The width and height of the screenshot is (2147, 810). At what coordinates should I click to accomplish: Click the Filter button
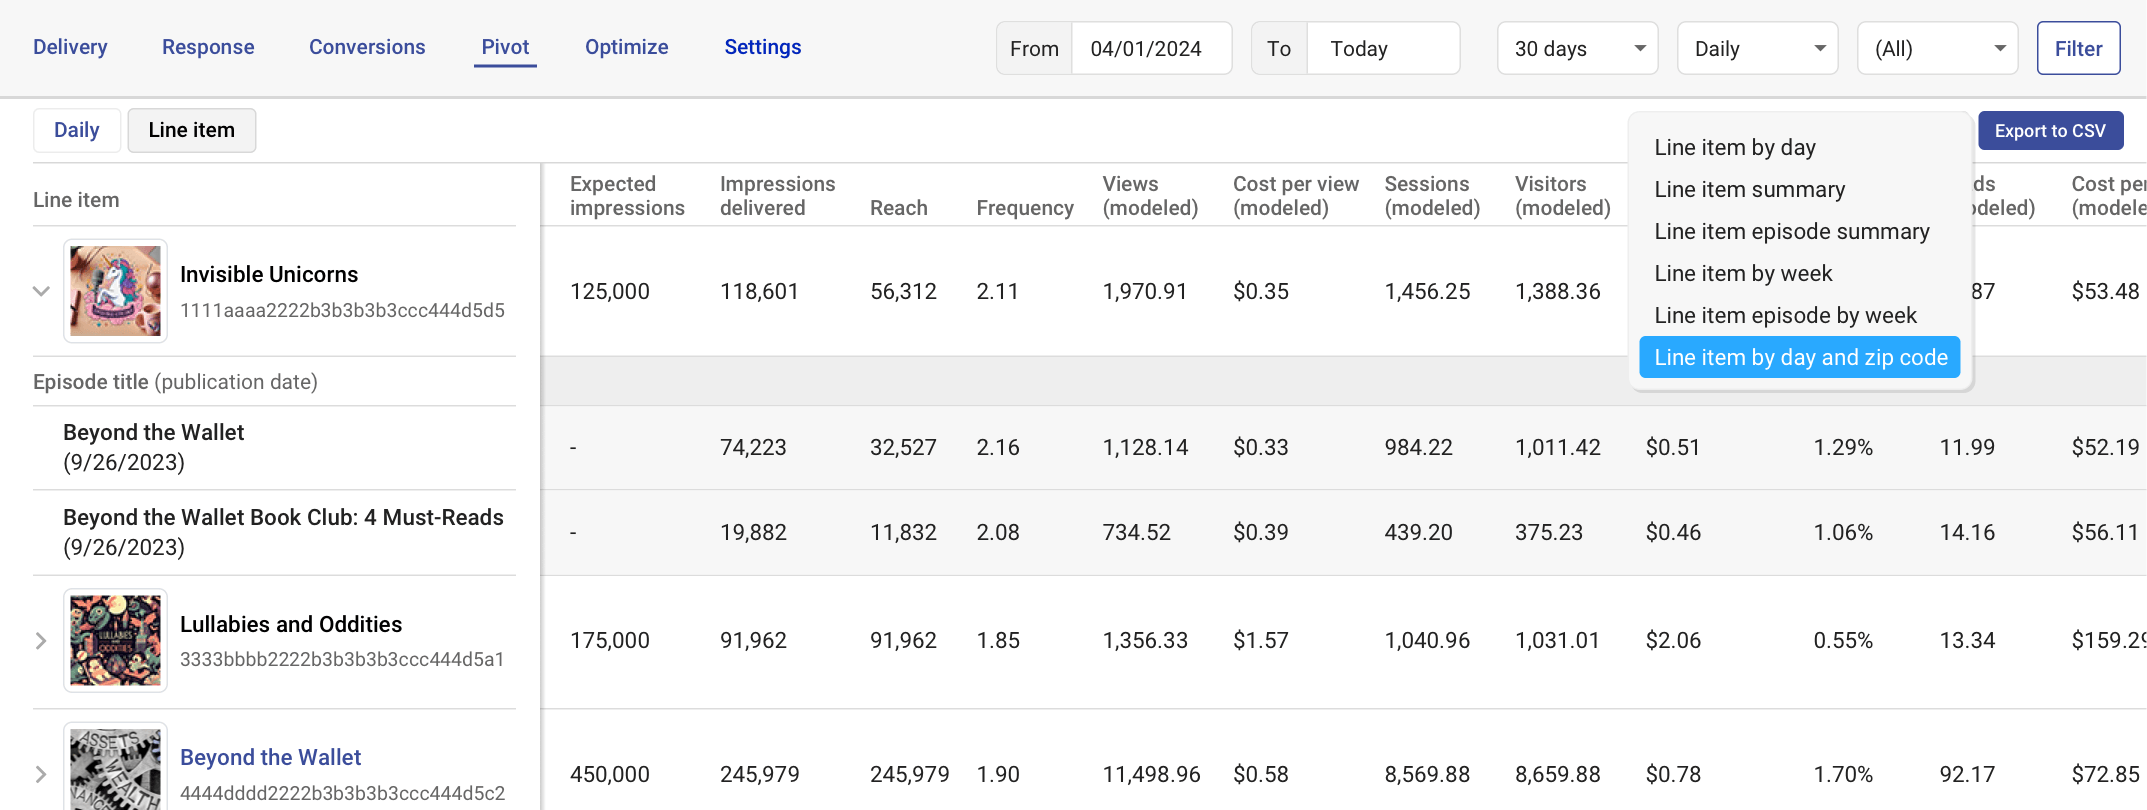pyautogui.click(x=2078, y=48)
